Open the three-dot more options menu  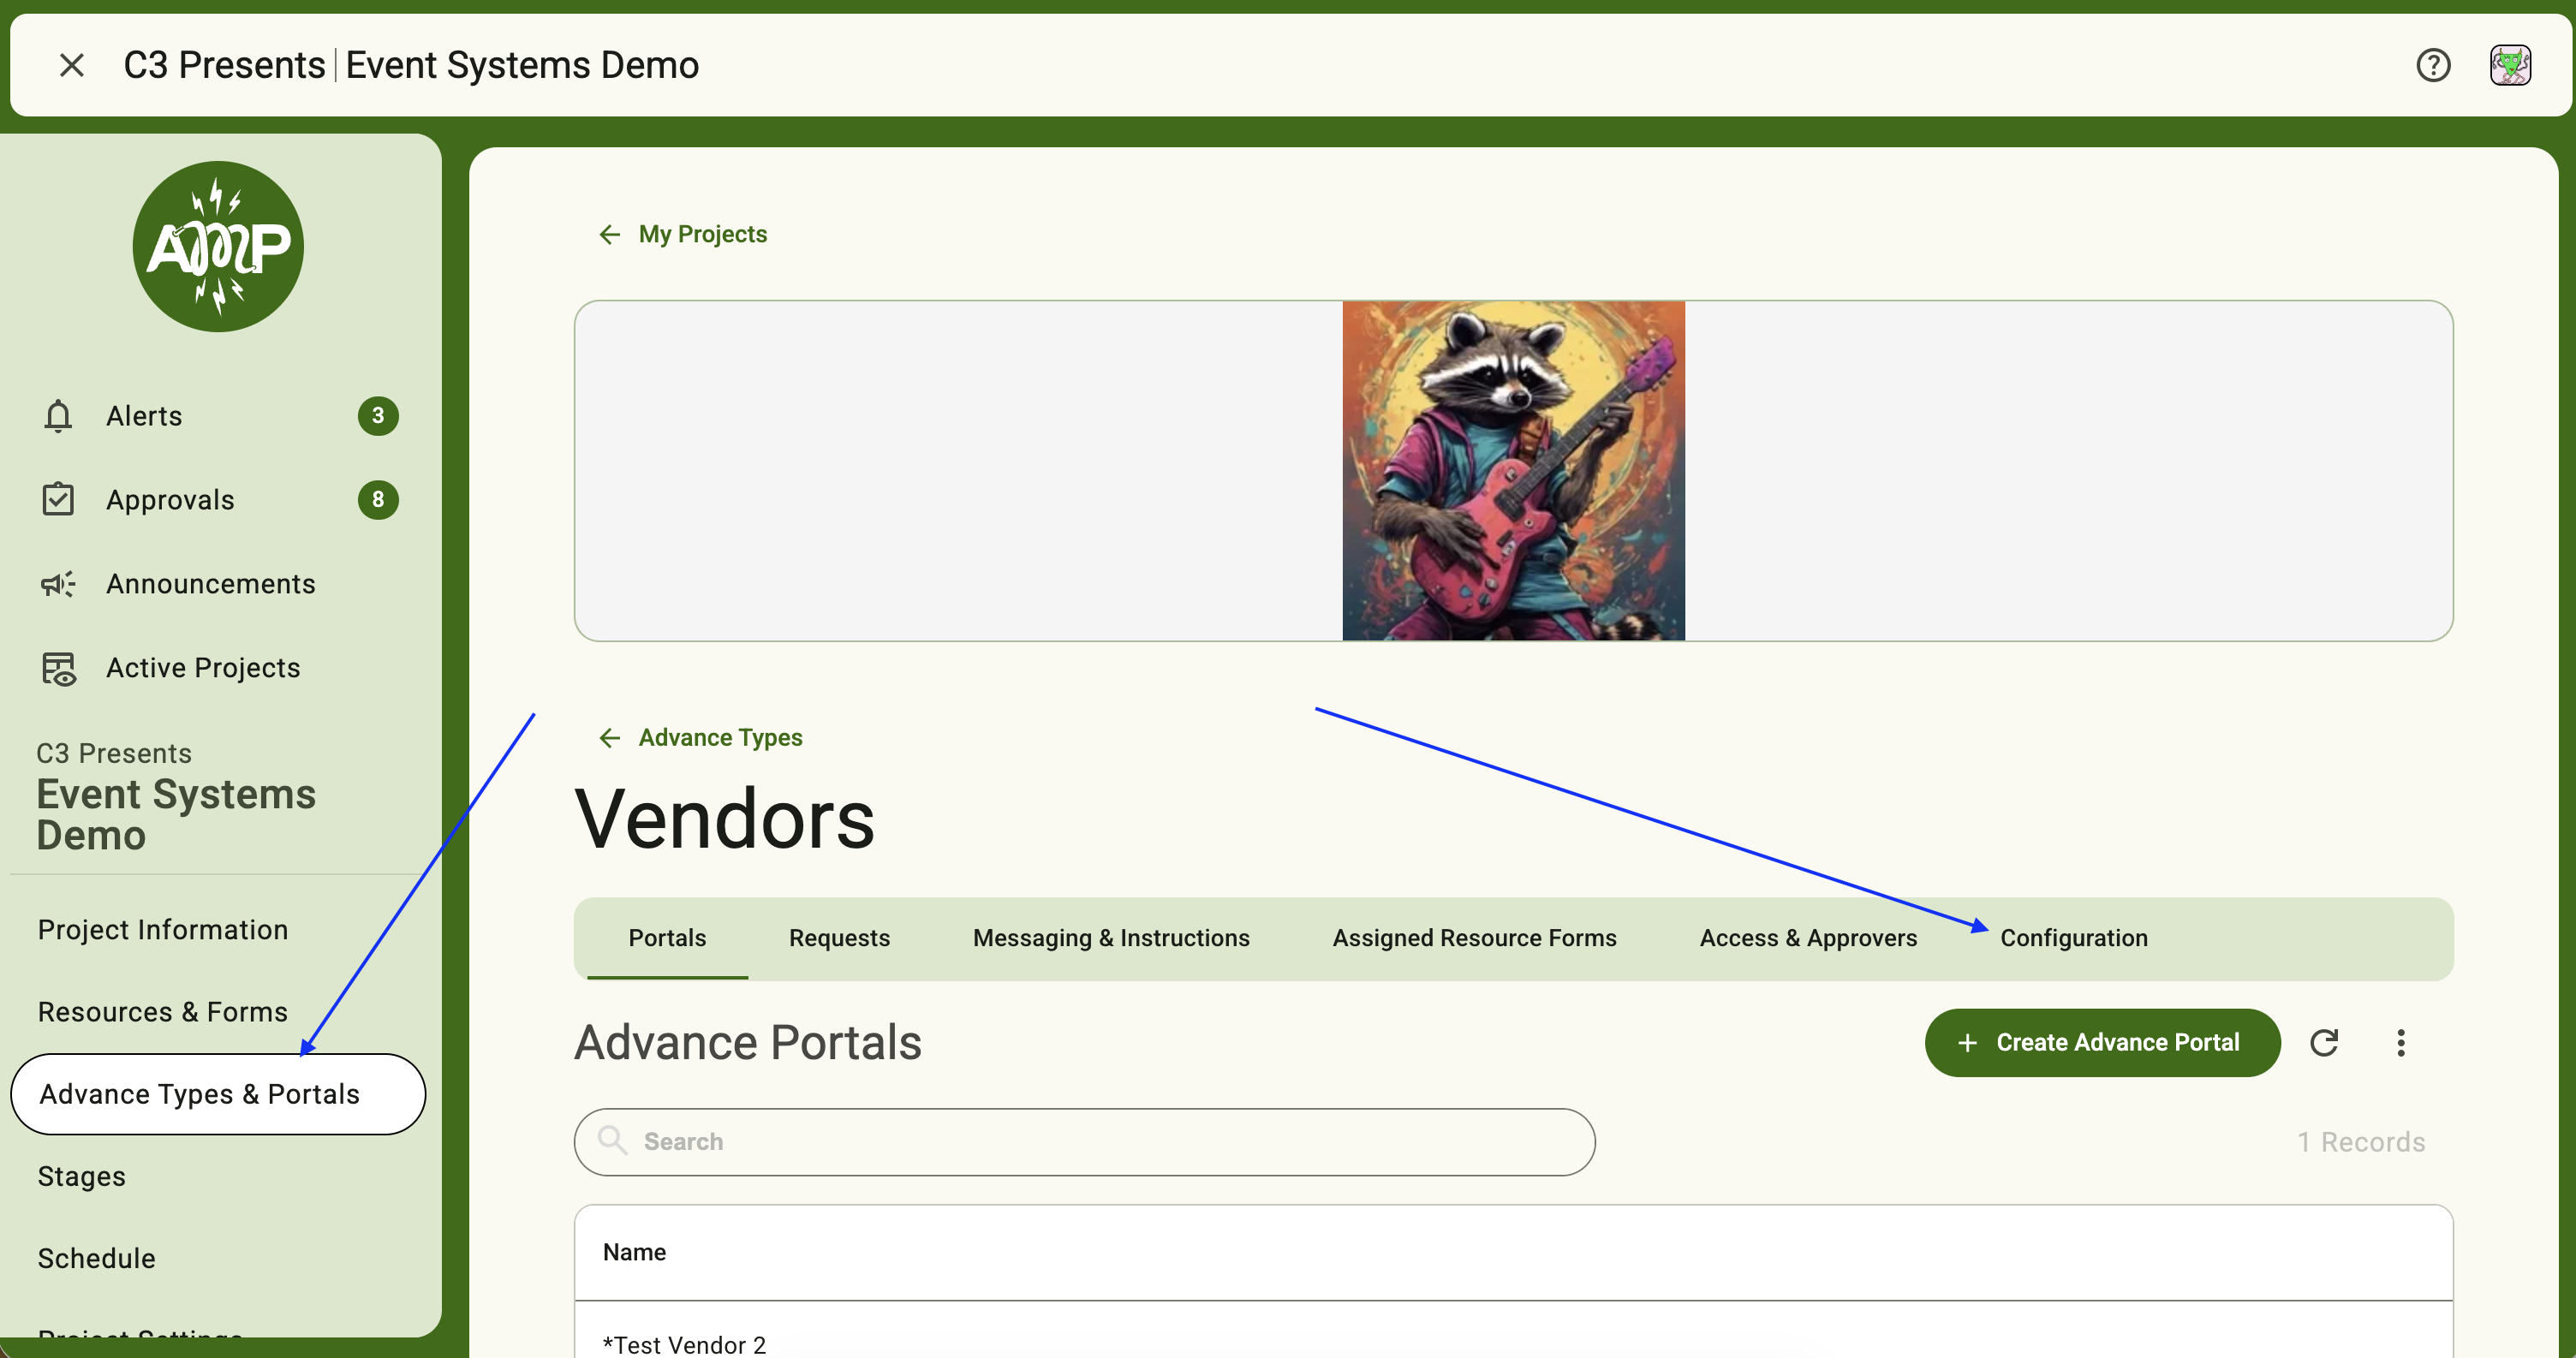(2400, 1042)
